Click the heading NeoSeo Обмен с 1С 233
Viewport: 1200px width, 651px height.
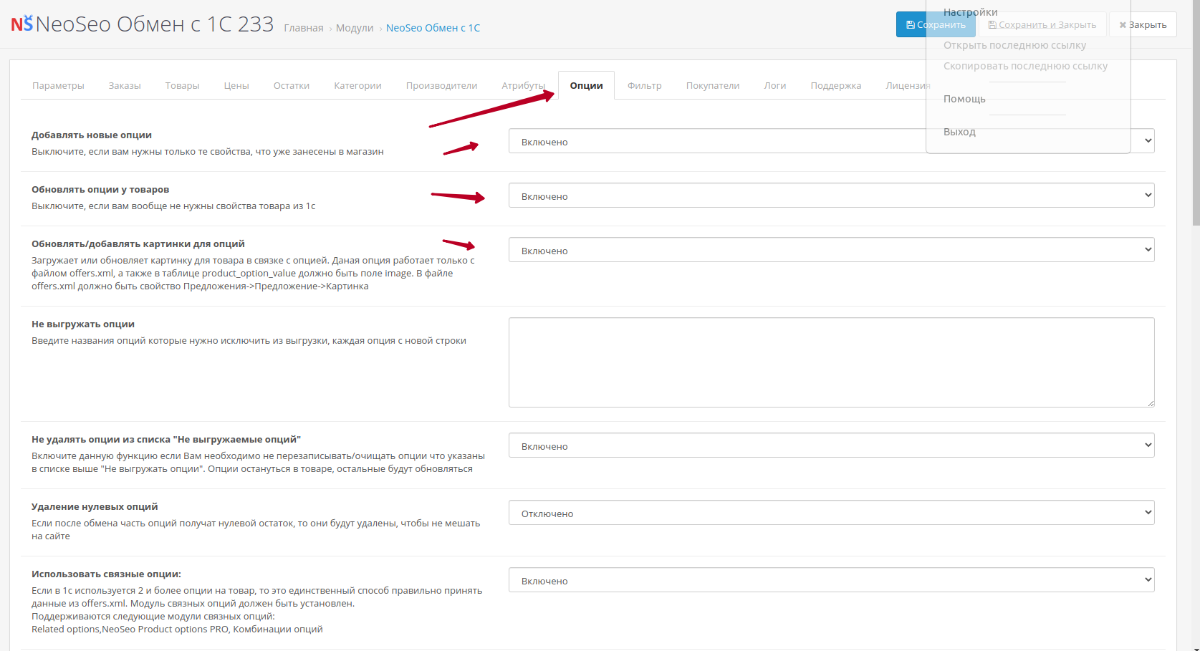(x=155, y=25)
